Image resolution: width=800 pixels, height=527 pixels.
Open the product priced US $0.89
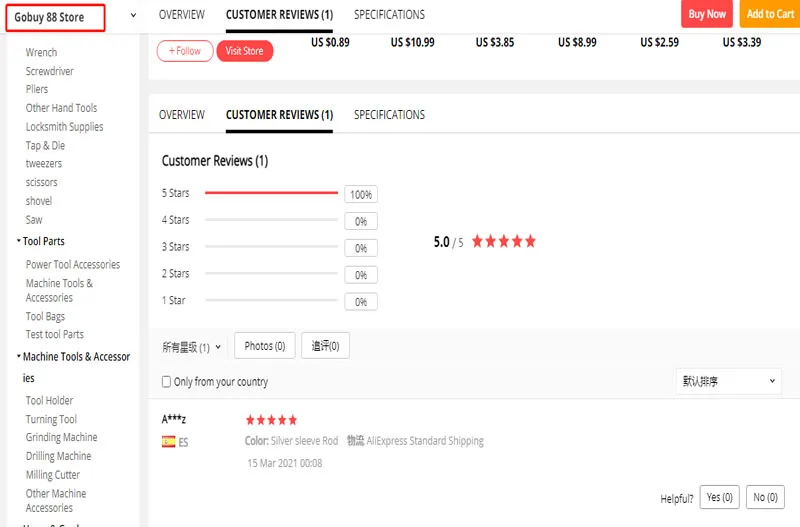[x=330, y=42]
